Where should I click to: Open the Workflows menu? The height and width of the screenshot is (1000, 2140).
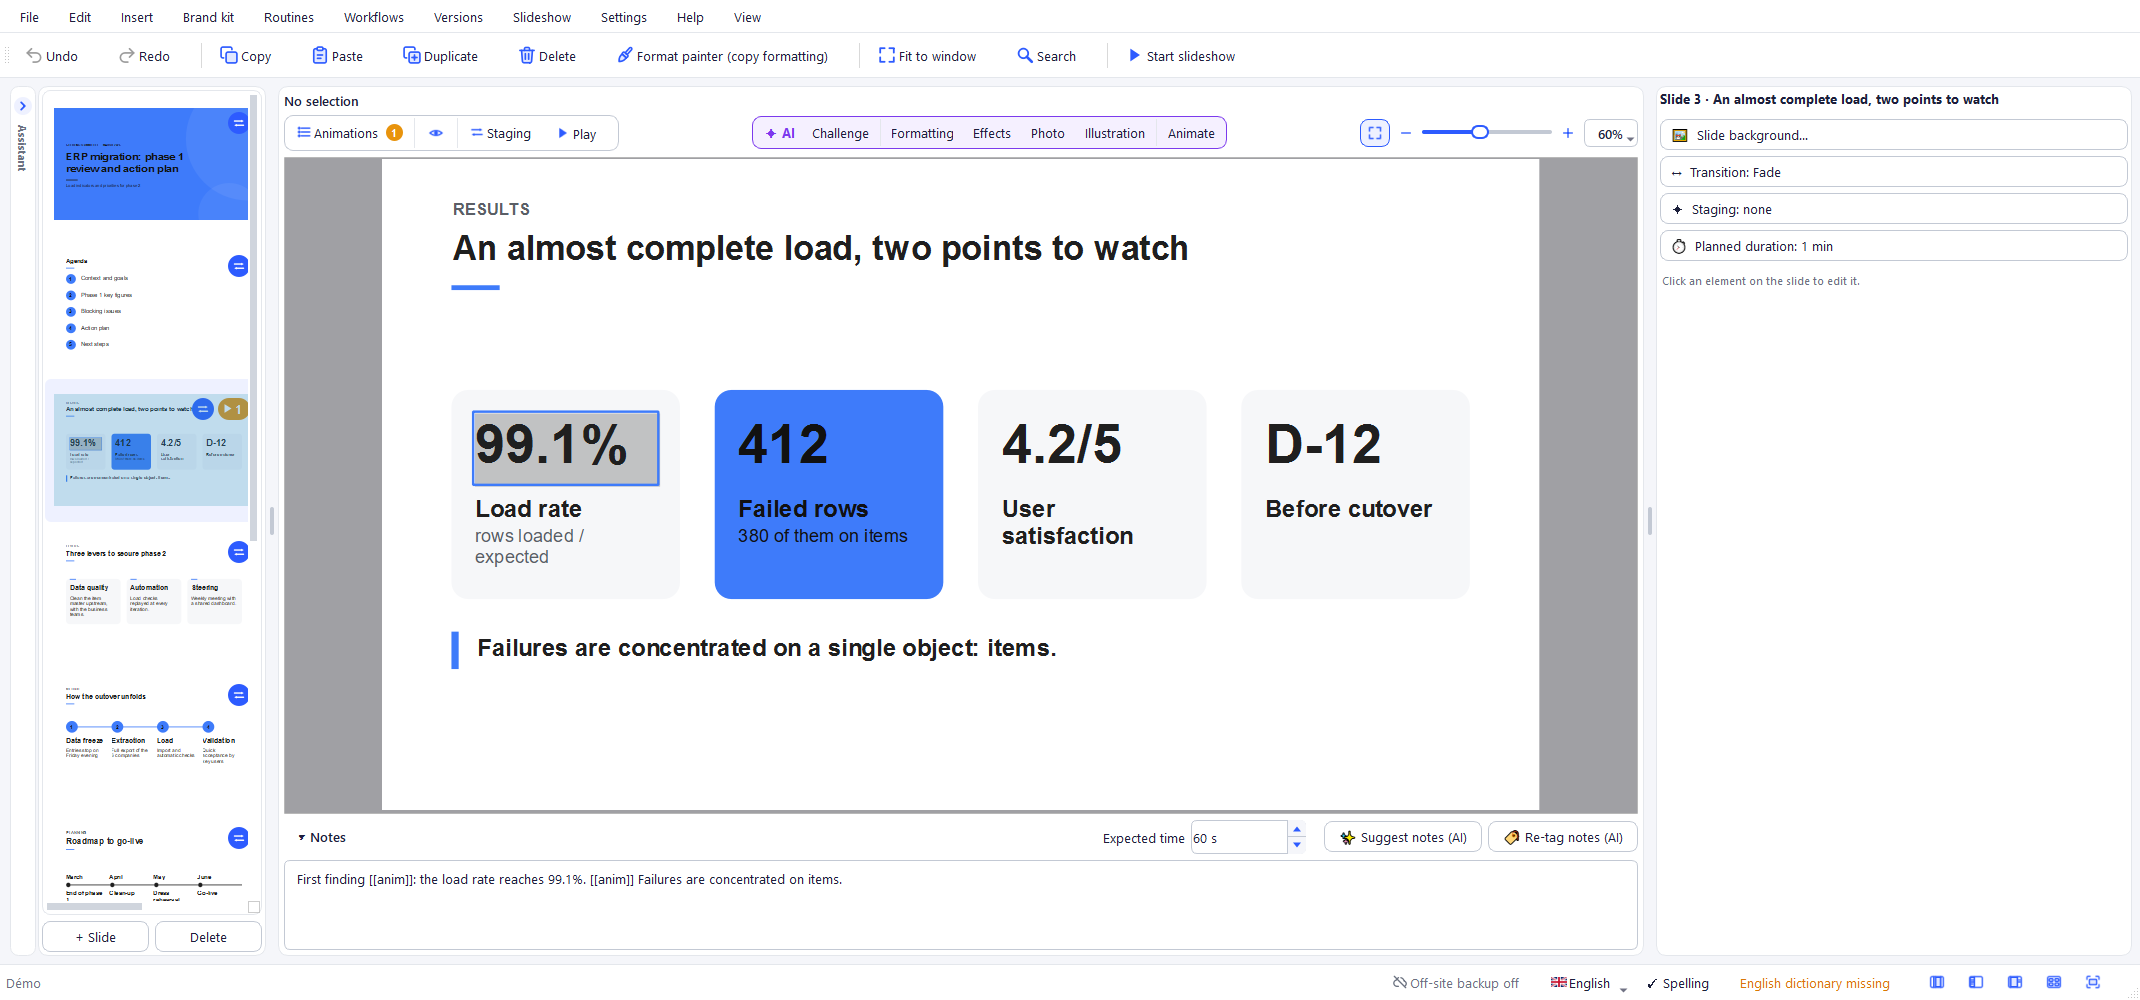374,17
